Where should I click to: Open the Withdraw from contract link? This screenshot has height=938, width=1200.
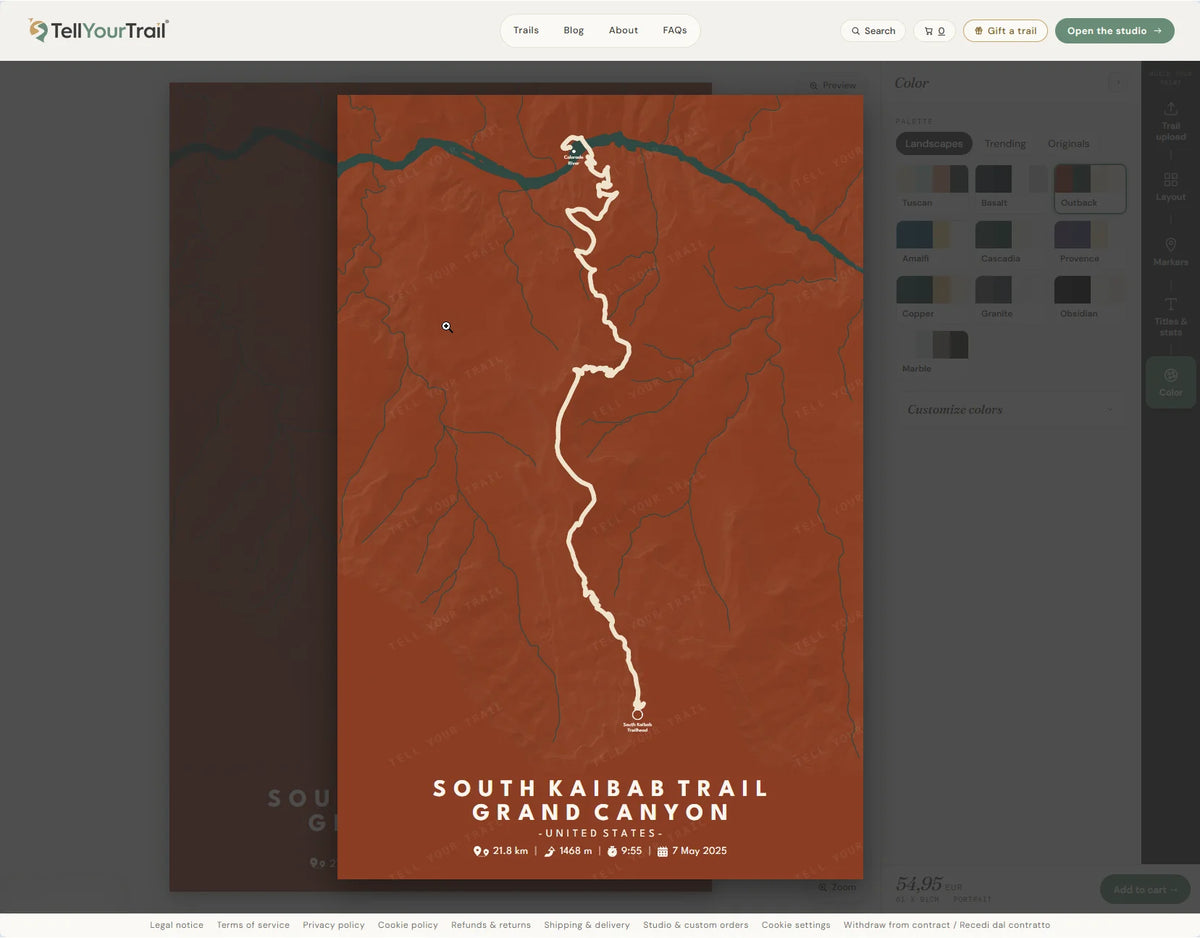click(947, 925)
